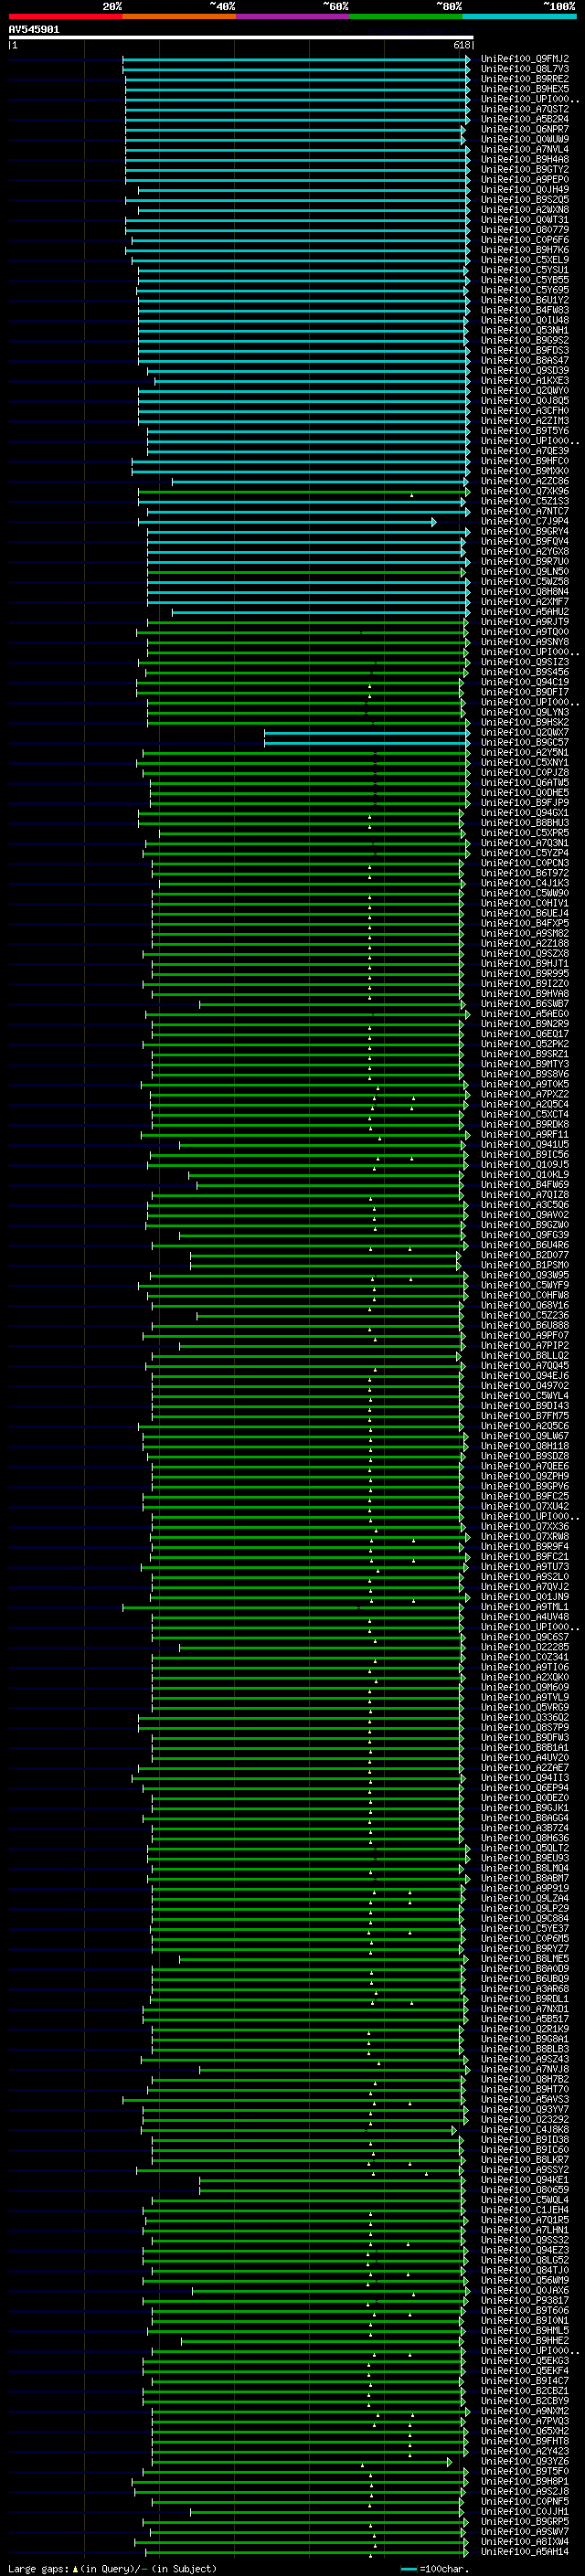Select the UniRef100_B9HML5 label
Image resolution: width=585 pixels, height=2576 pixels.
point(525,2331)
